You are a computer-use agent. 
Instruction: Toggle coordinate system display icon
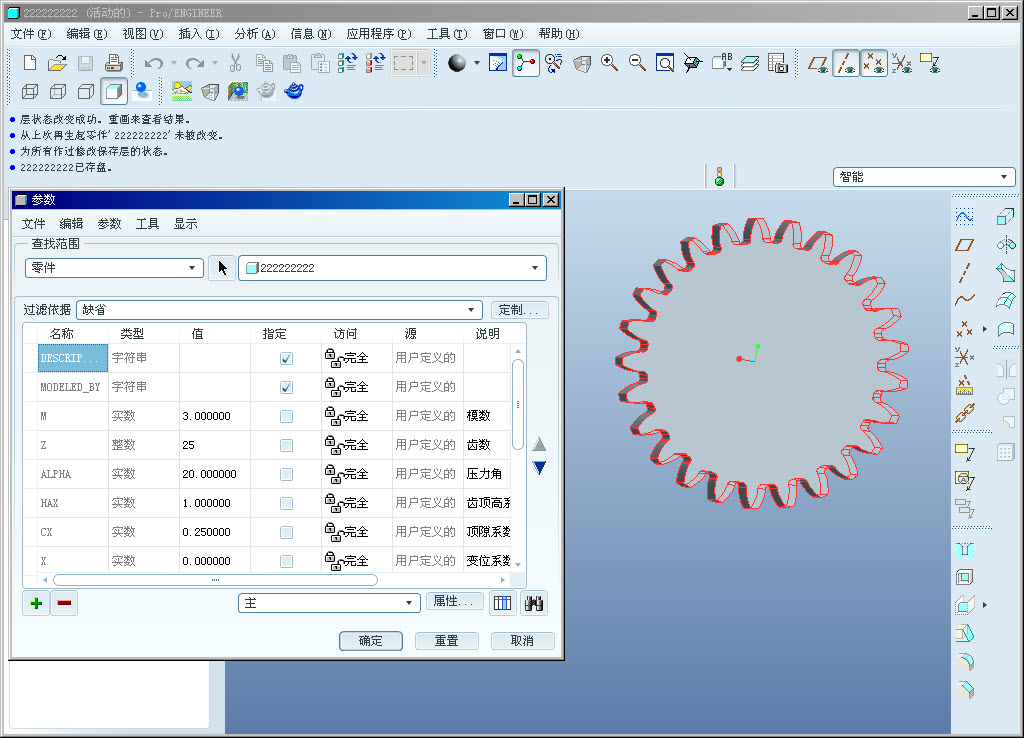pos(902,63)
